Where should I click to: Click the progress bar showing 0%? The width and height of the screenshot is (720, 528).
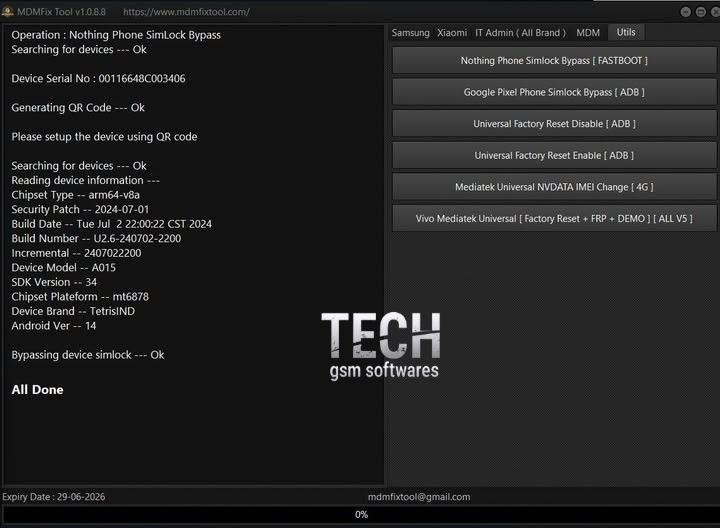361,515
